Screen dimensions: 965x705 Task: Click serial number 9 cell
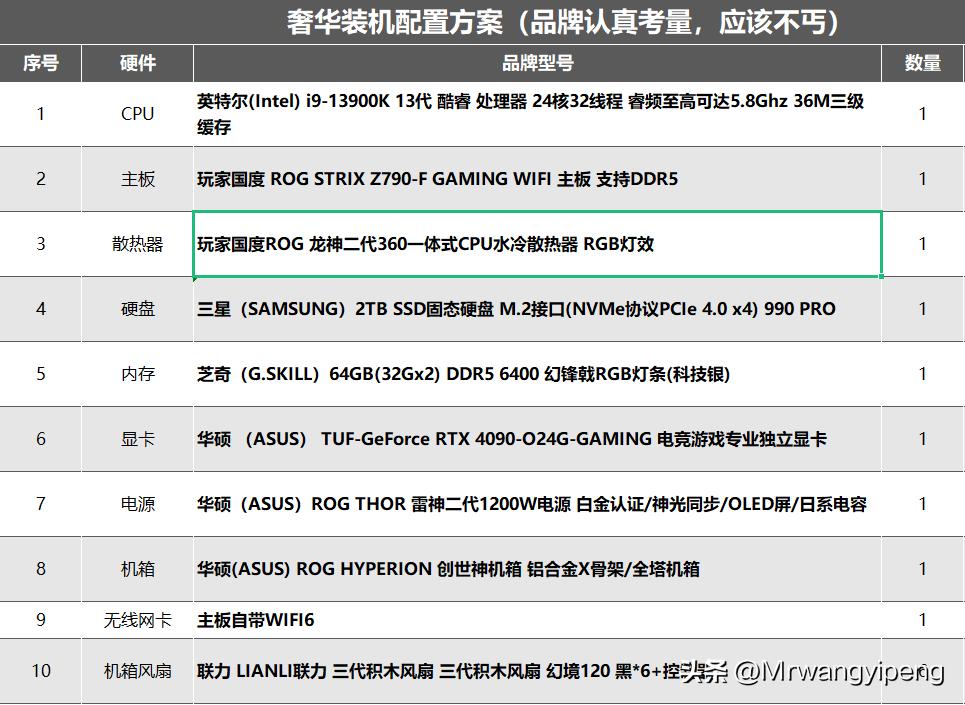pyautogui.click(x=41, y=620)
